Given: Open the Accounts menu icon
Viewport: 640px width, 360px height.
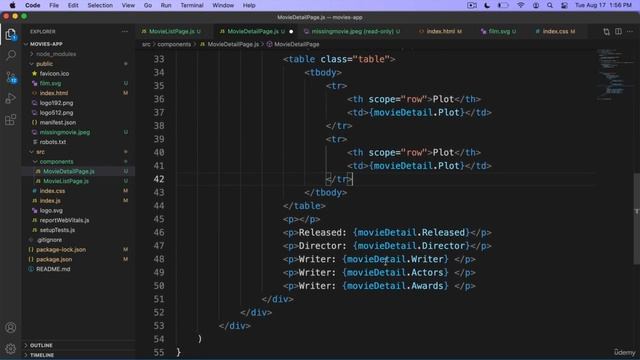Looking at the screenshot, I should pos(11,327).
